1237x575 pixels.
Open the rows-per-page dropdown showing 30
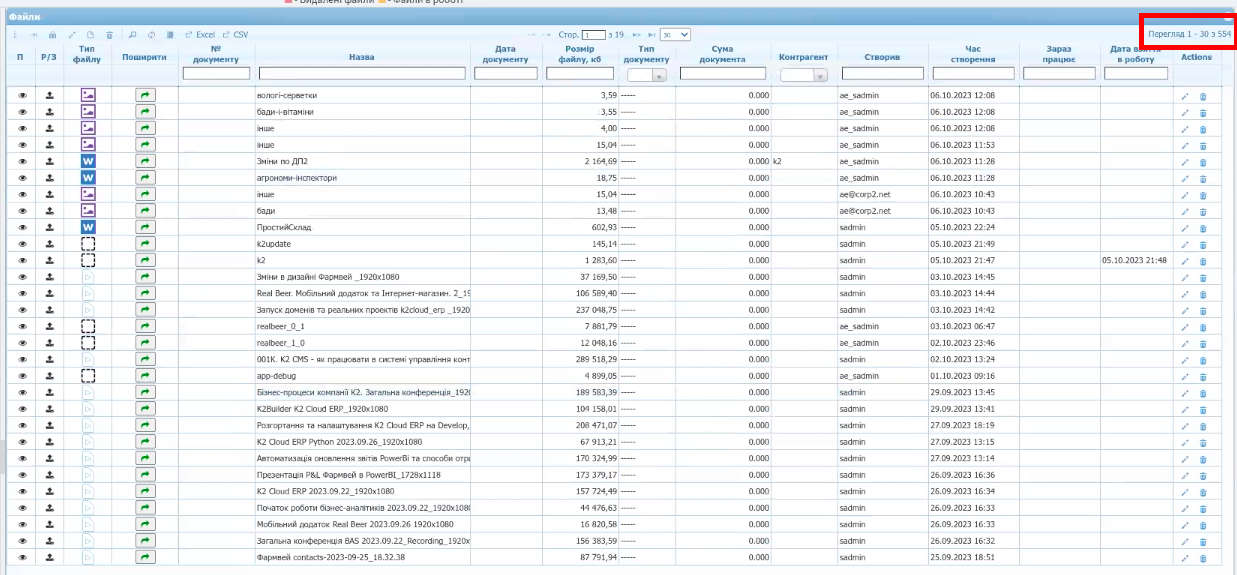pyautogui.click(x=675, y=35)
